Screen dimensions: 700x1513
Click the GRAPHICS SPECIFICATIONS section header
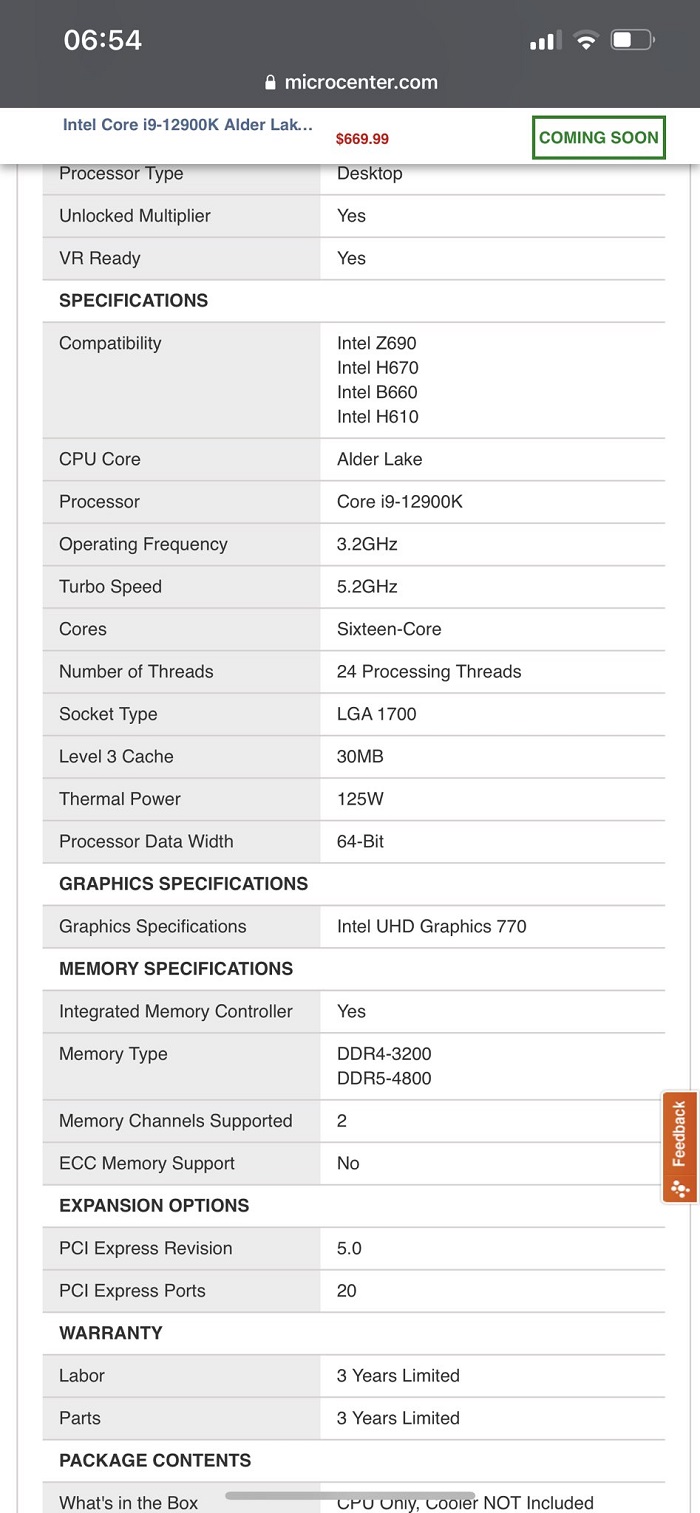(184, 884)
